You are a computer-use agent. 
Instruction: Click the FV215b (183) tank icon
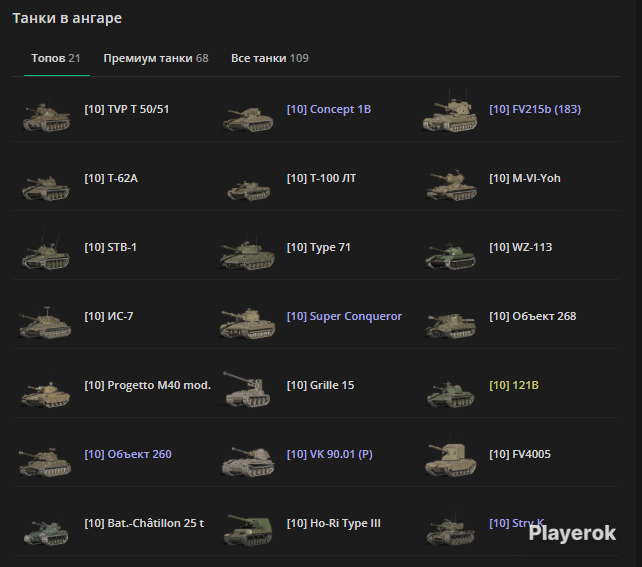pos(450,111)
